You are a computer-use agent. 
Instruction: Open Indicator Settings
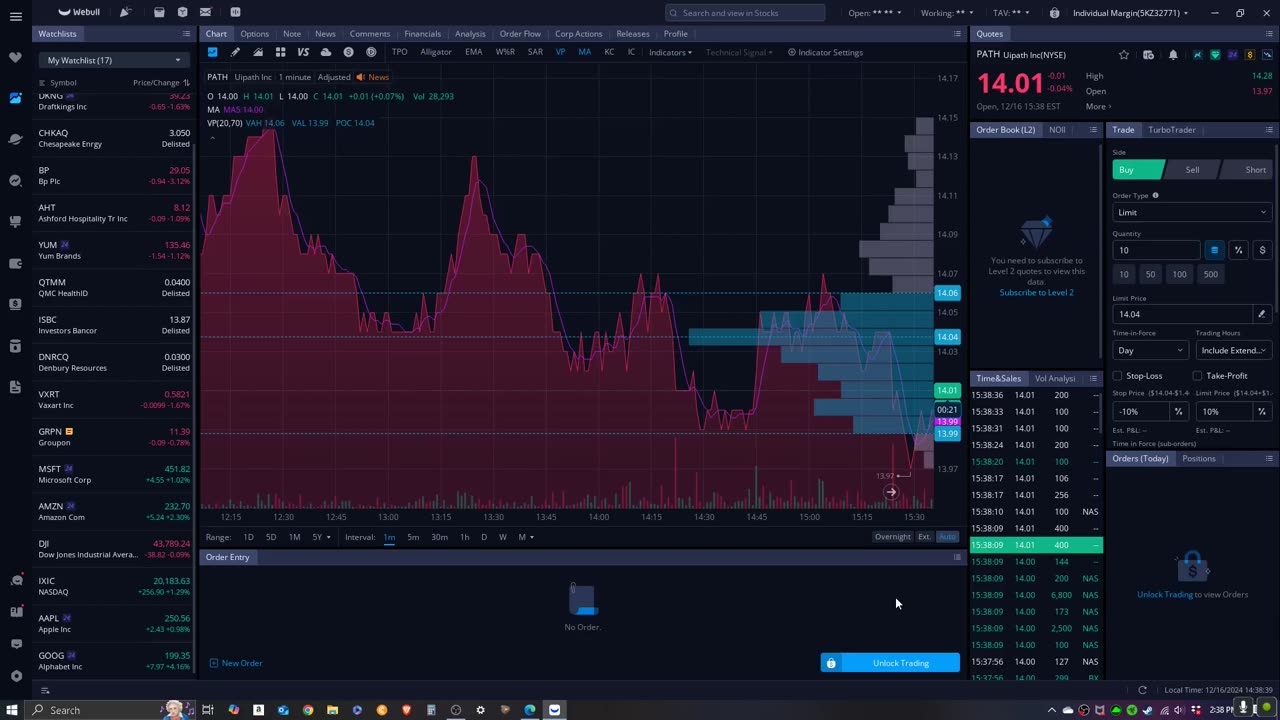click(825, 52)
